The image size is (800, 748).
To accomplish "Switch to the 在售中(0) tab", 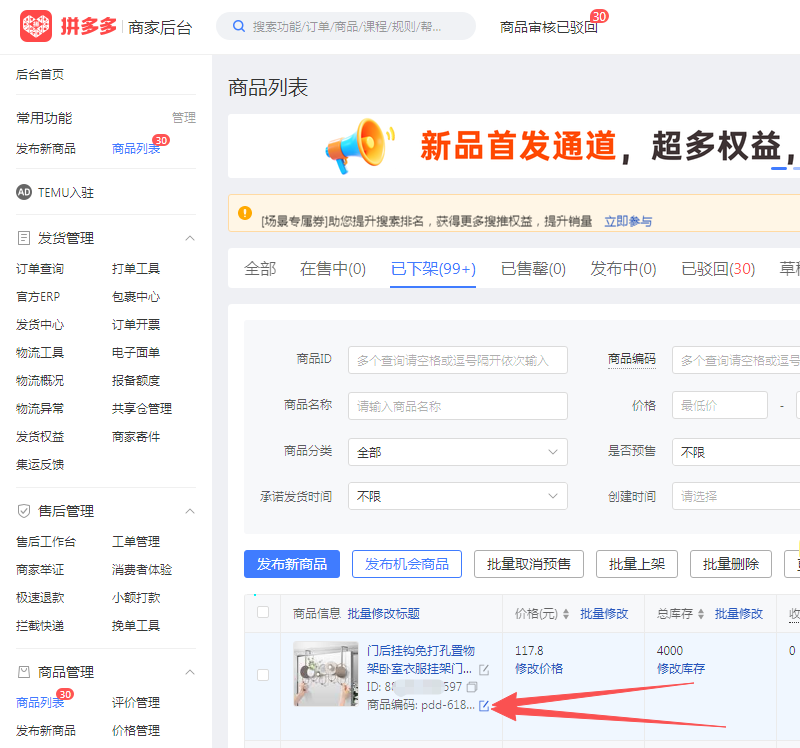I will pyautogui.click(x=333, y=269).
